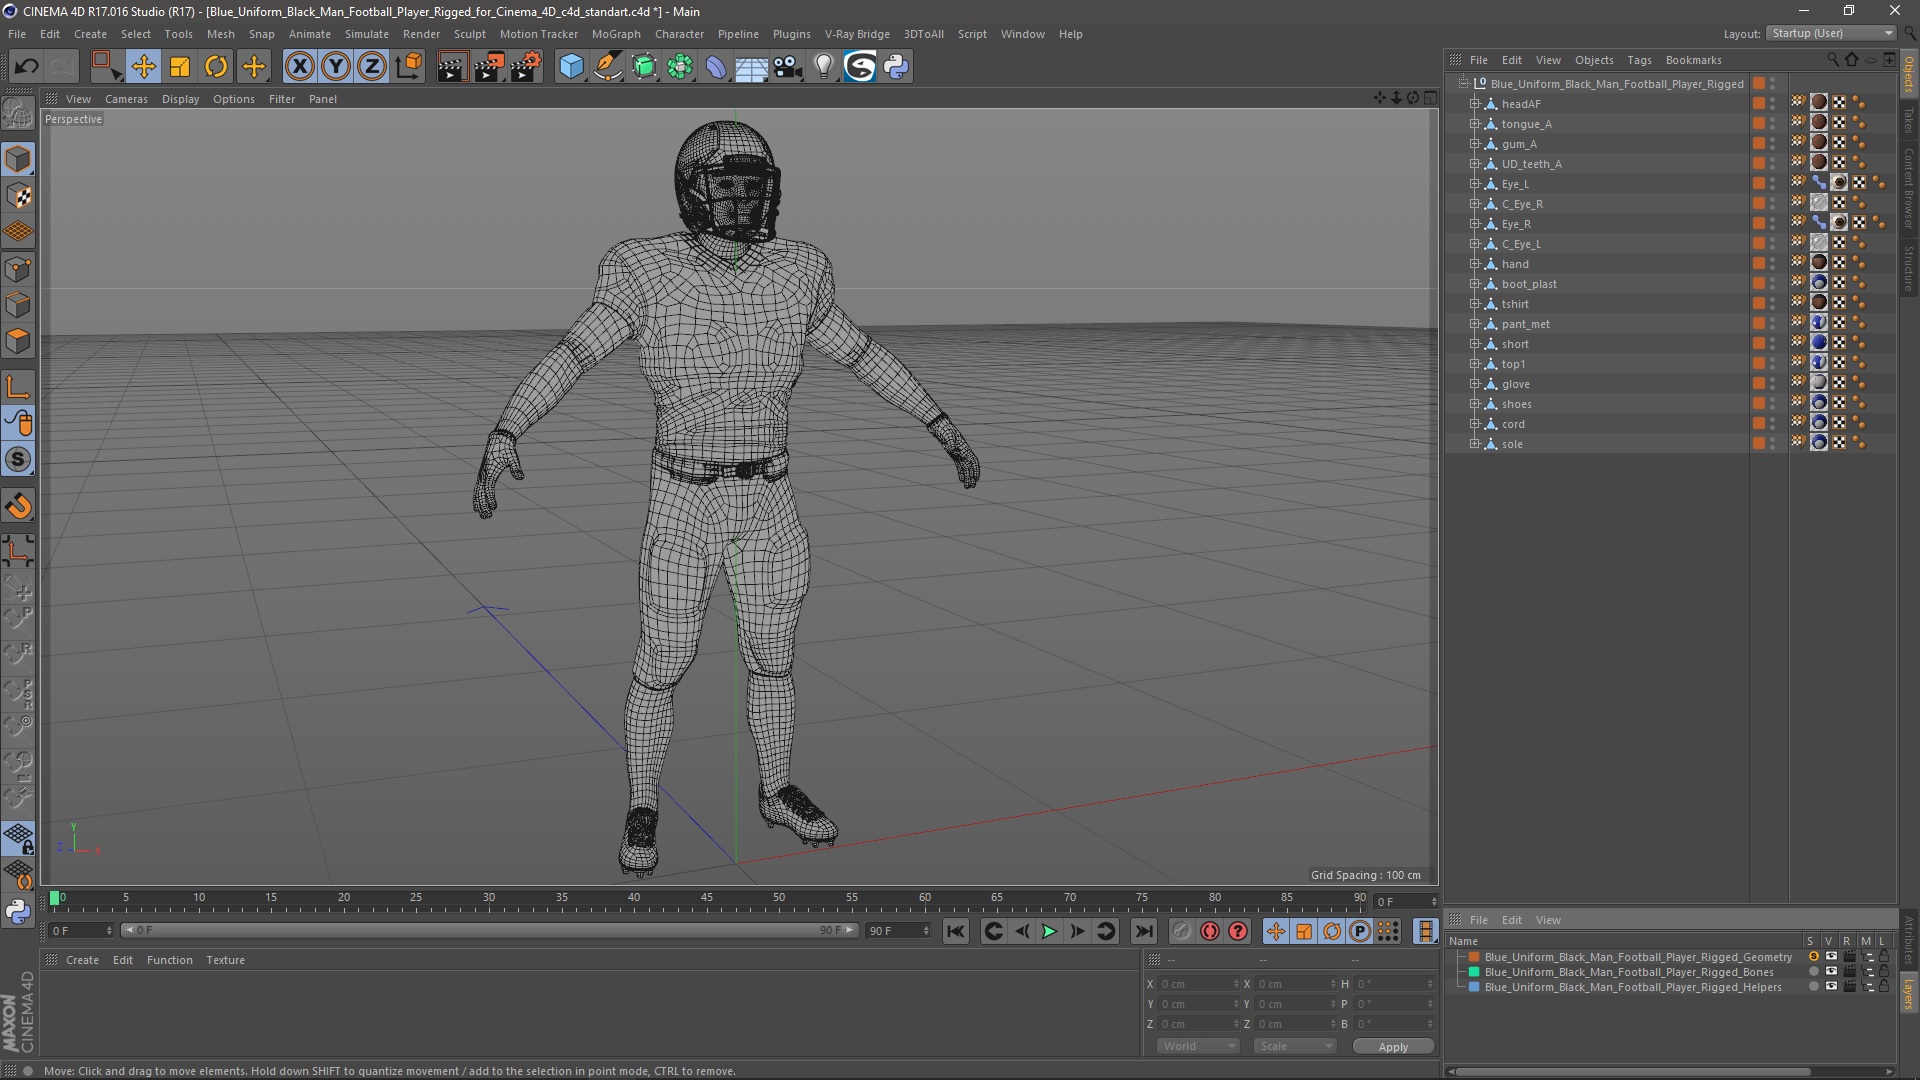The height and width of the screenshot is (1080, 1920).
Task: Expand the headAF object
Action: 1474,104
